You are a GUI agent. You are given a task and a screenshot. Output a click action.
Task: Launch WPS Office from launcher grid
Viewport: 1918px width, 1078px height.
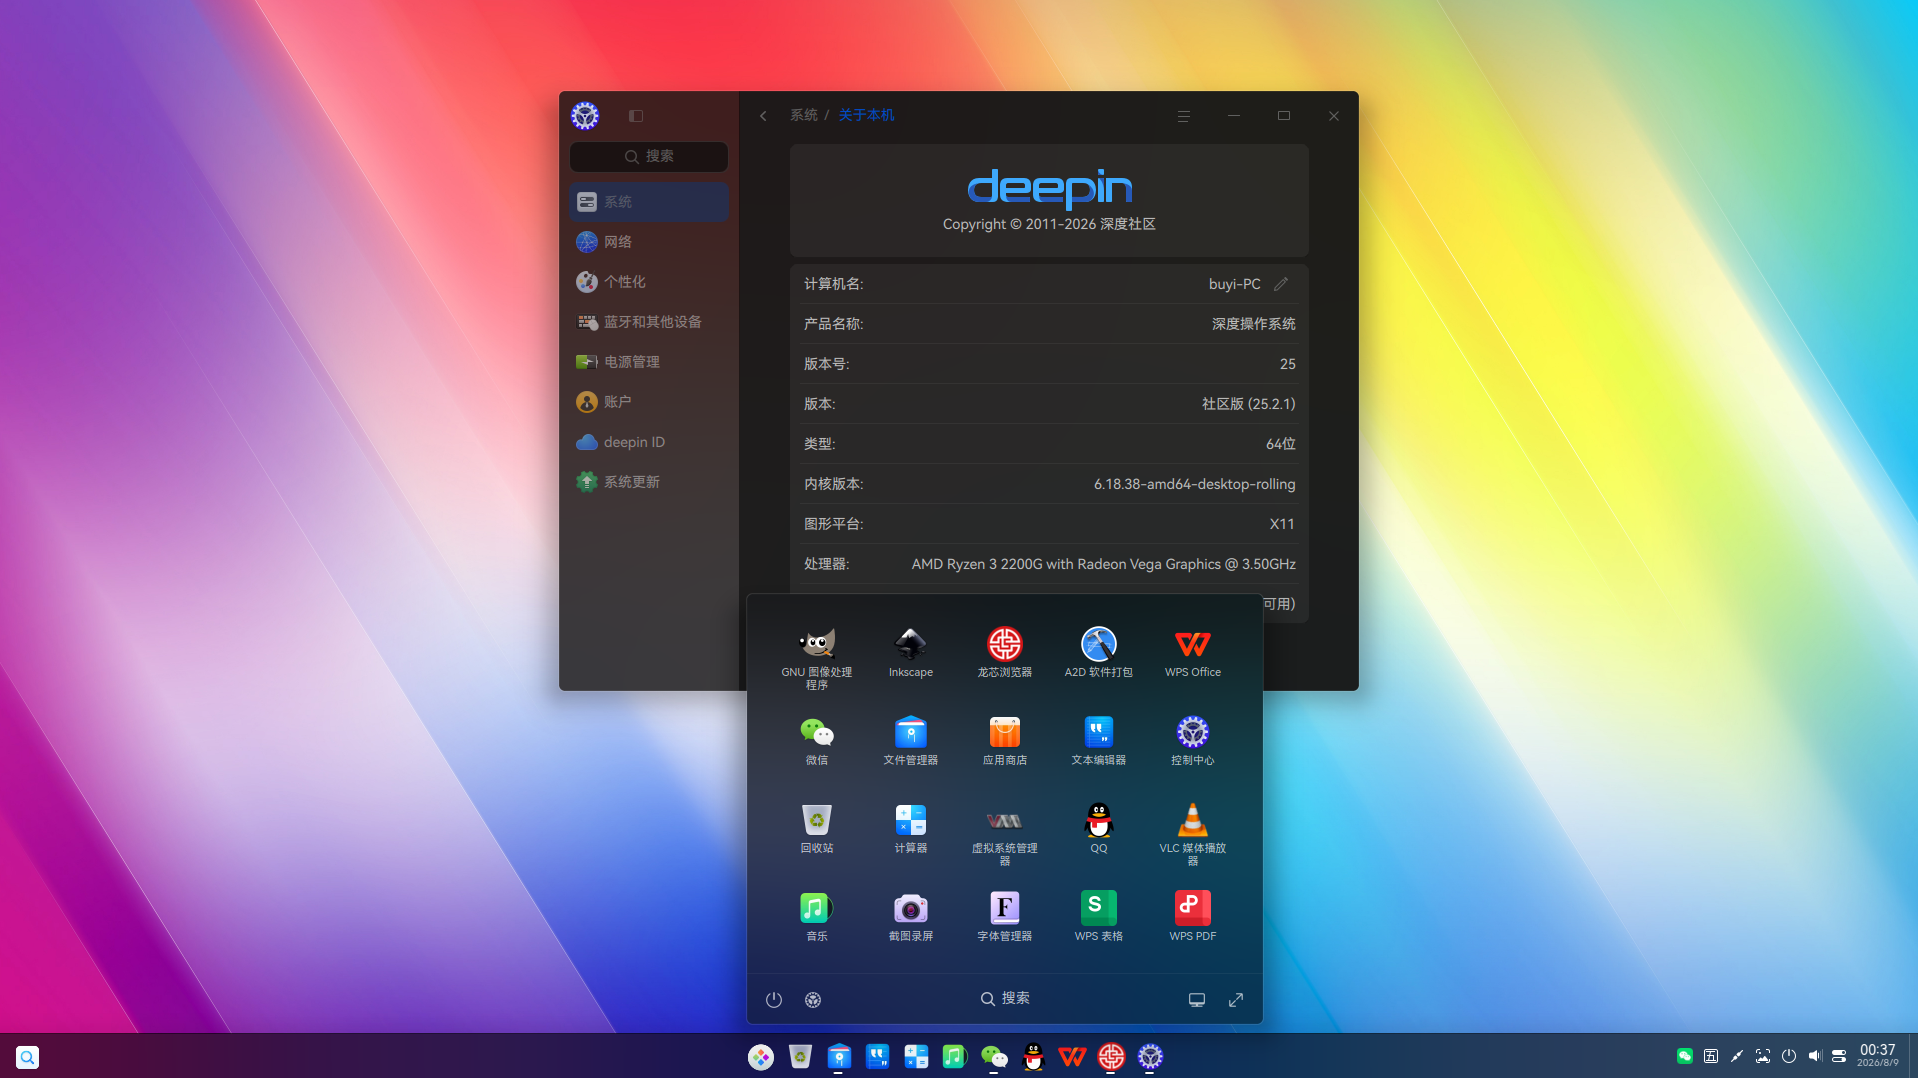tap(1192, 652)
